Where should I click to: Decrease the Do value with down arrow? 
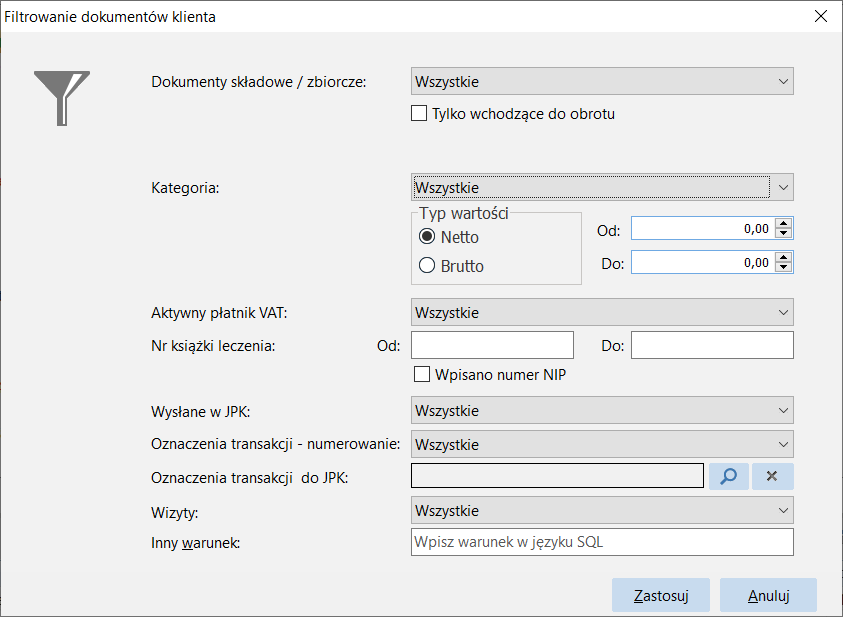(x=784, y=267)
